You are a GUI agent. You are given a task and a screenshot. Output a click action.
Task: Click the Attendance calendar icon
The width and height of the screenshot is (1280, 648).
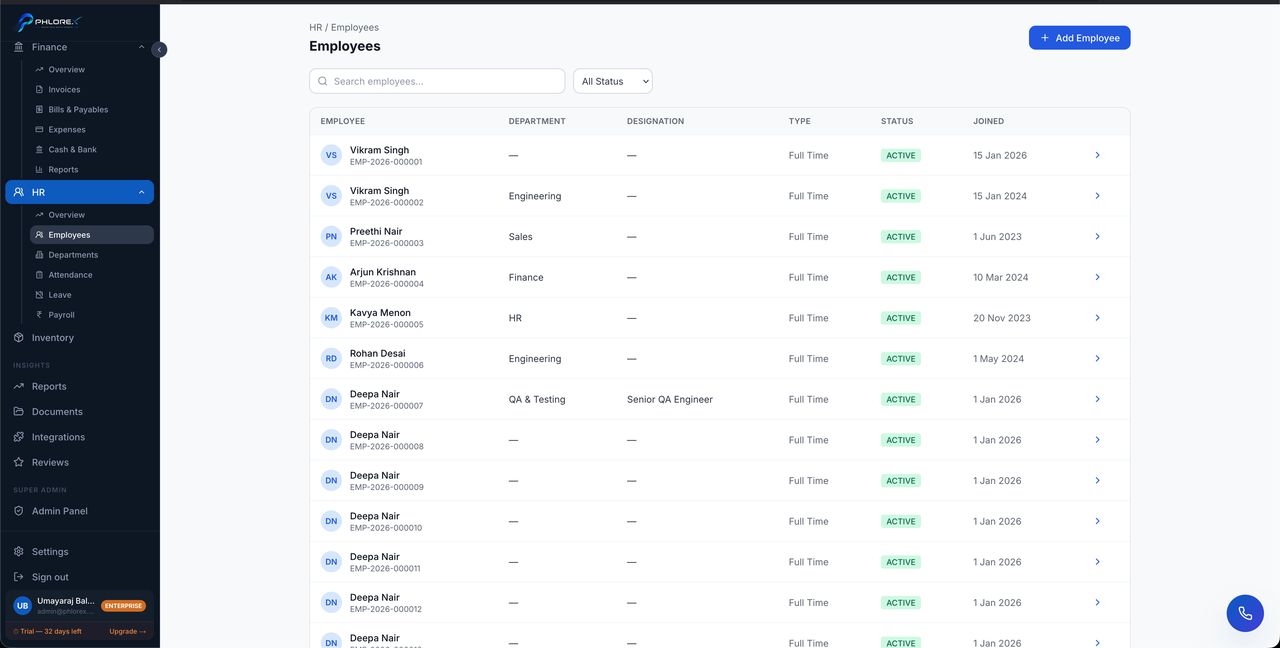[x=39, y=275]
